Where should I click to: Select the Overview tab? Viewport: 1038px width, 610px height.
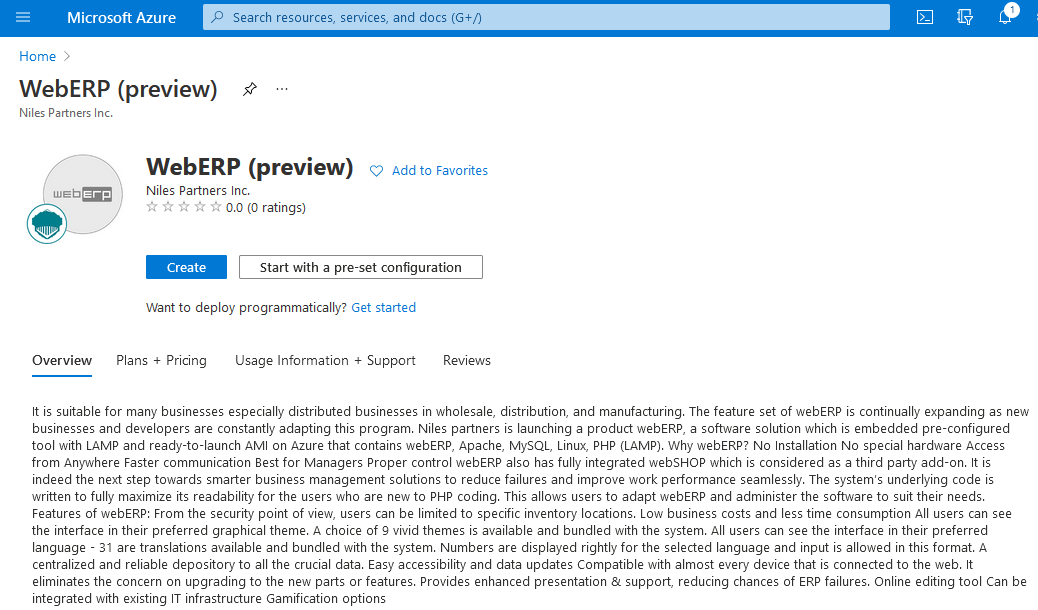[x=62, y=360]
